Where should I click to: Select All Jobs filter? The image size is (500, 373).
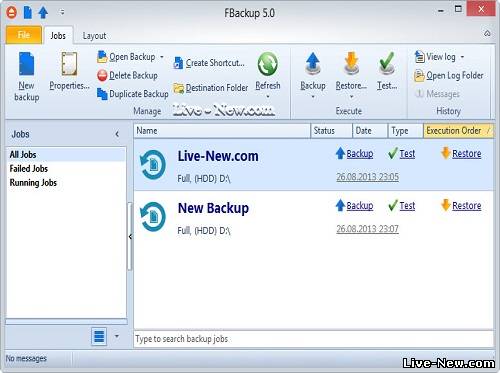pyautogui.click(x=66, y=155)
